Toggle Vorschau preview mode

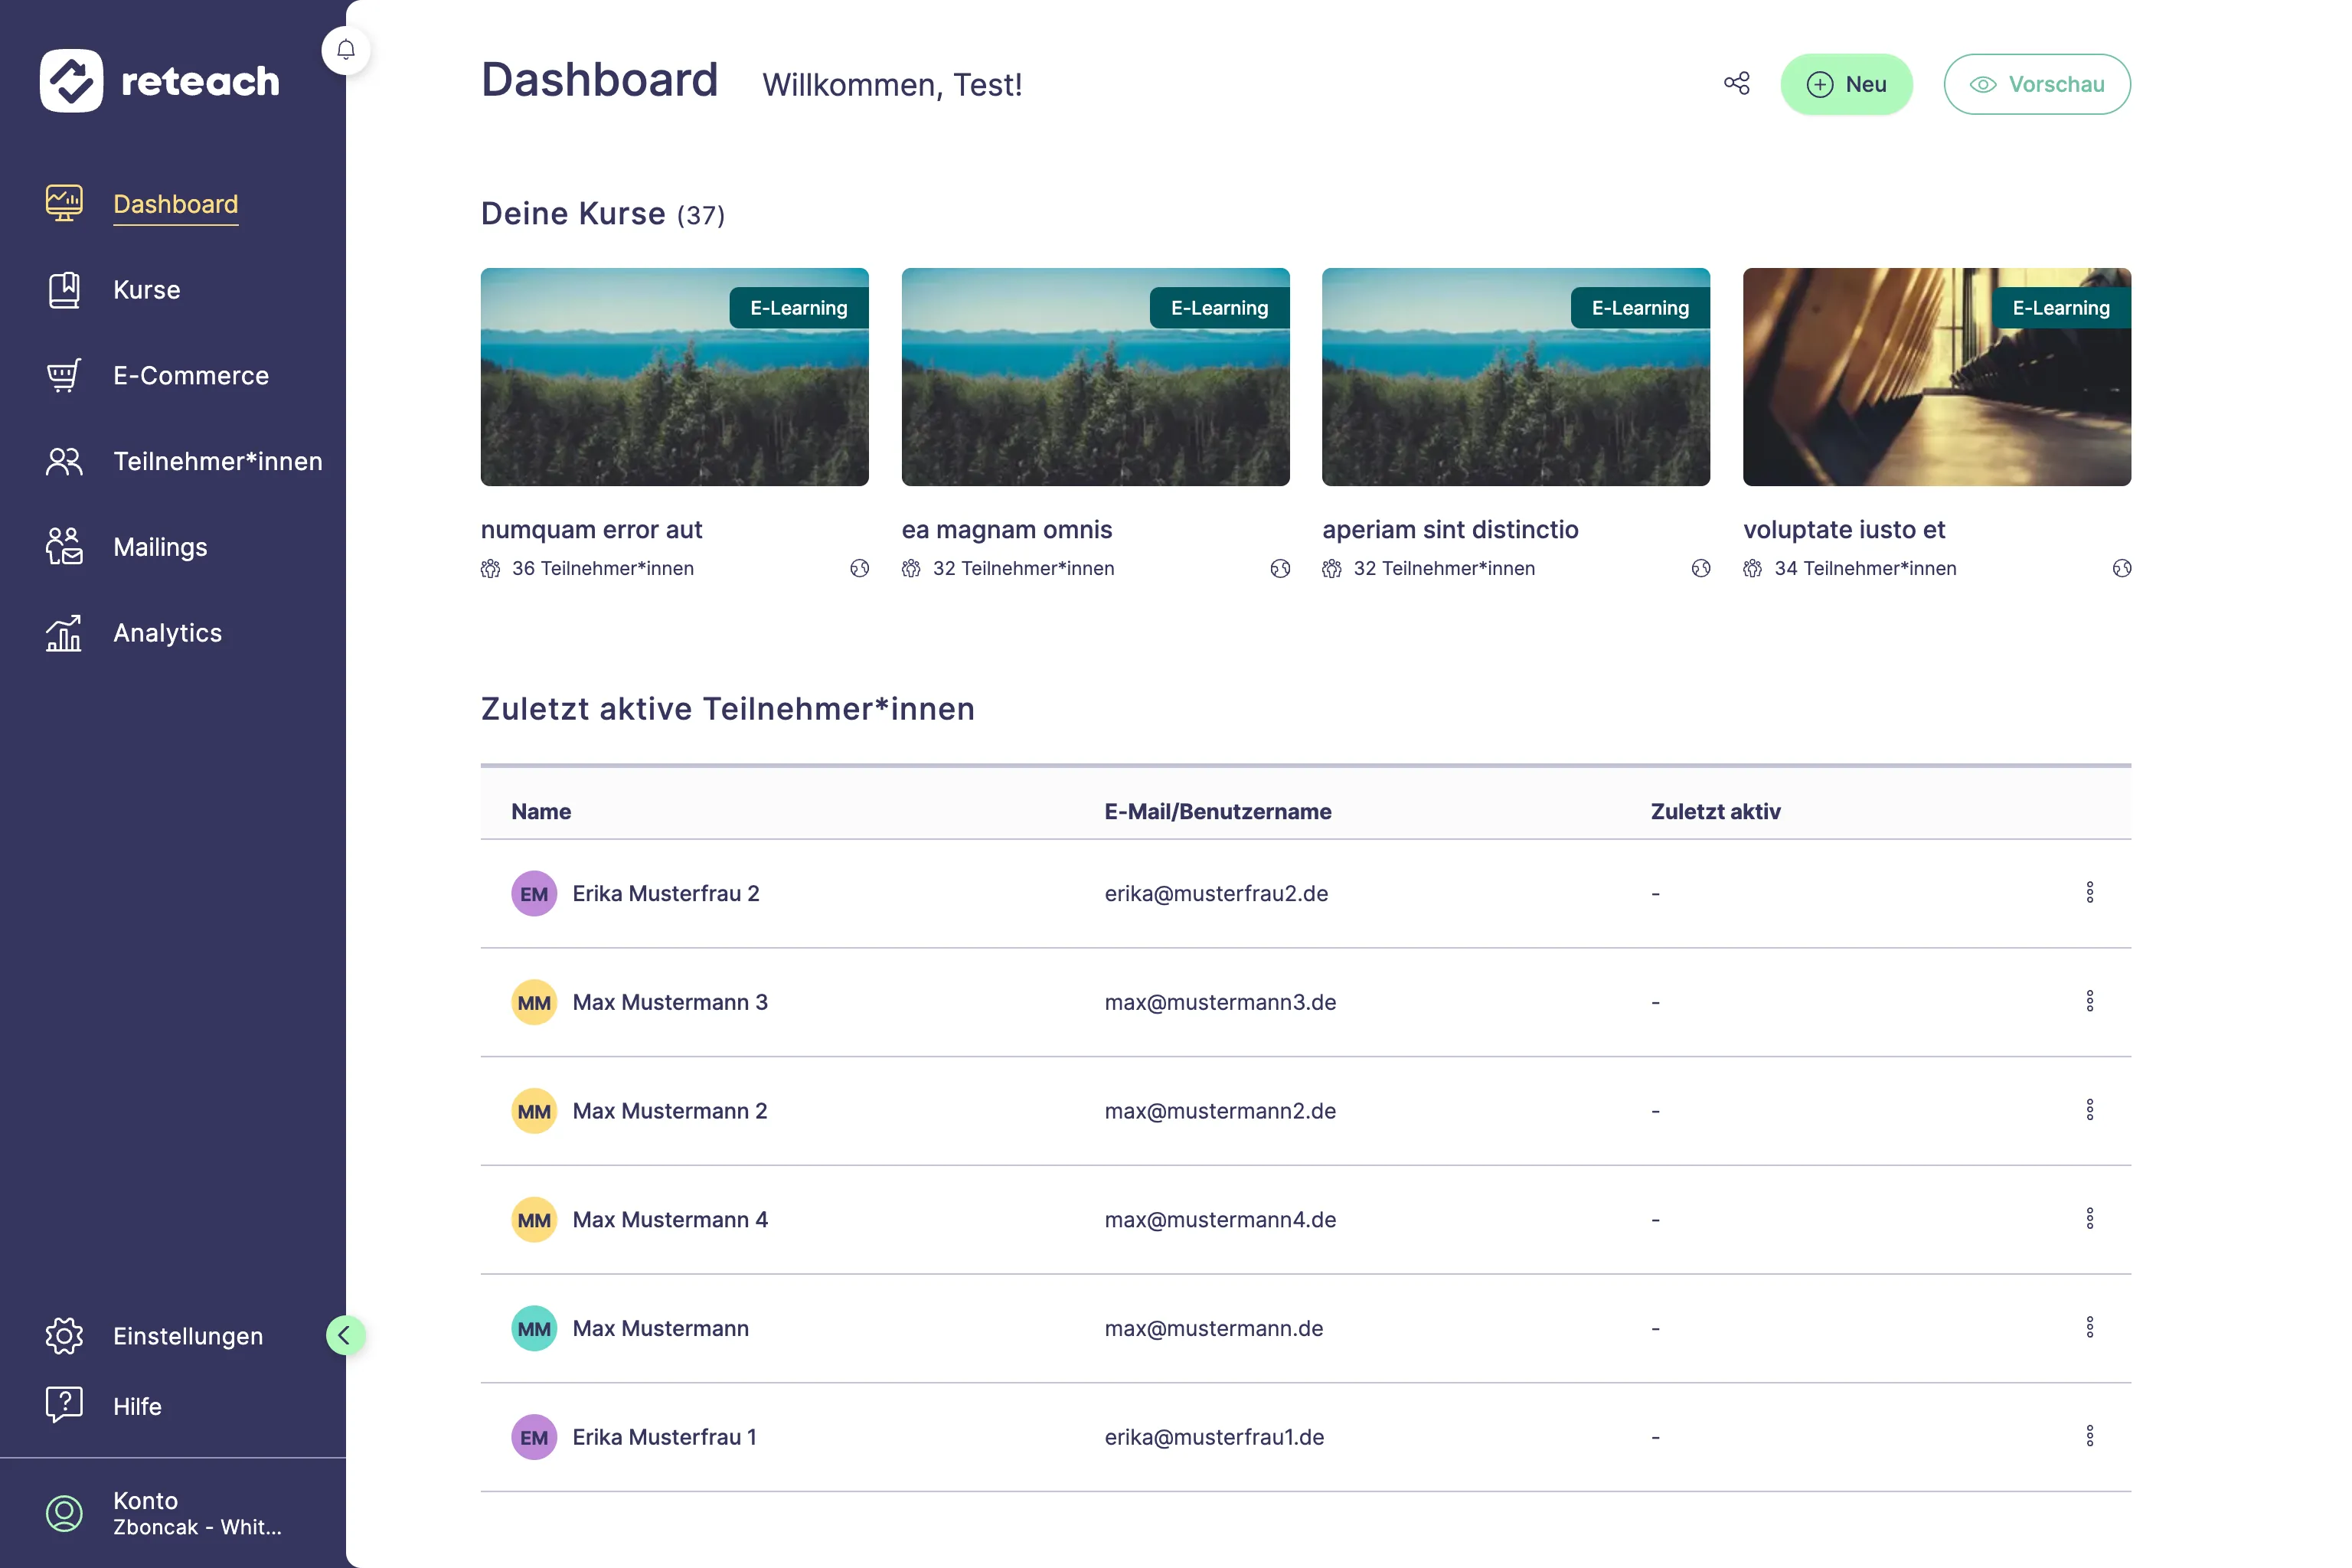[x=2036, y=85]
